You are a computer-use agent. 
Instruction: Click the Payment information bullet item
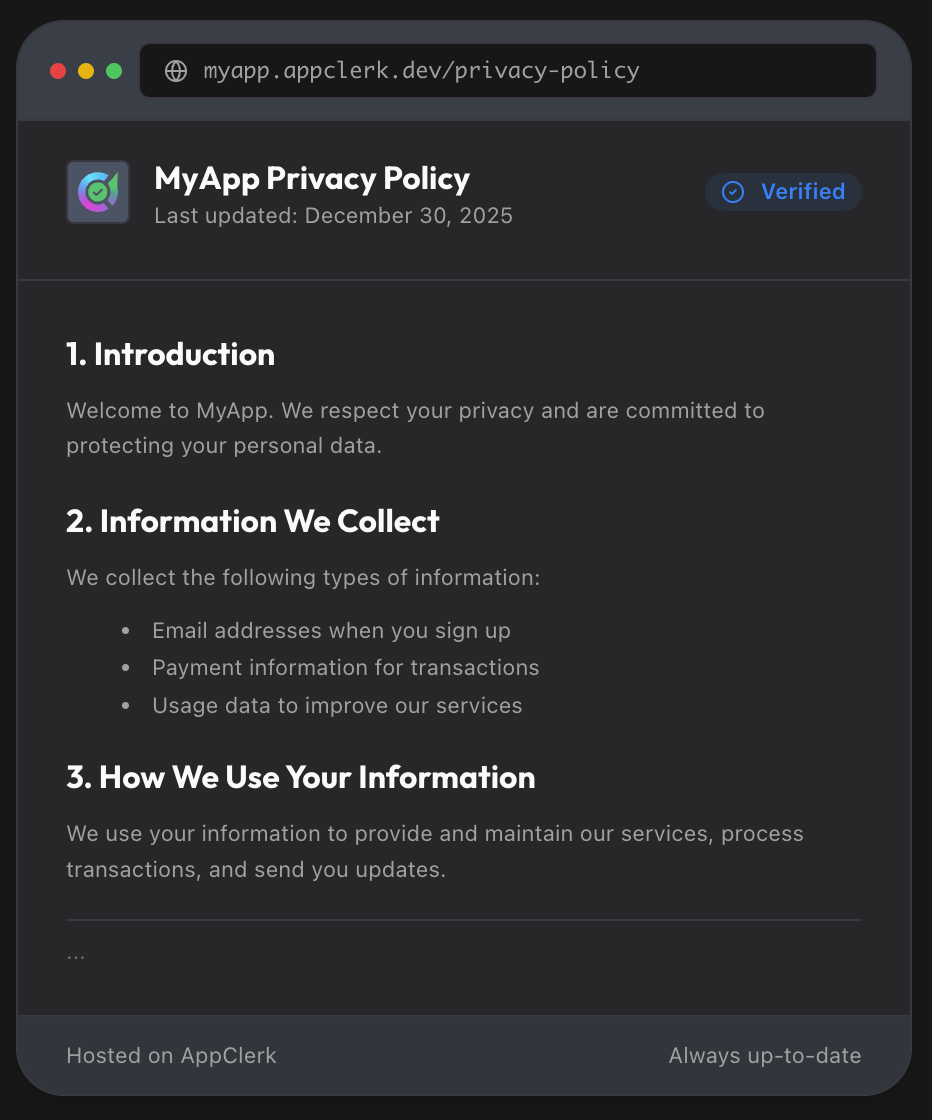click(x=346, y=667)
